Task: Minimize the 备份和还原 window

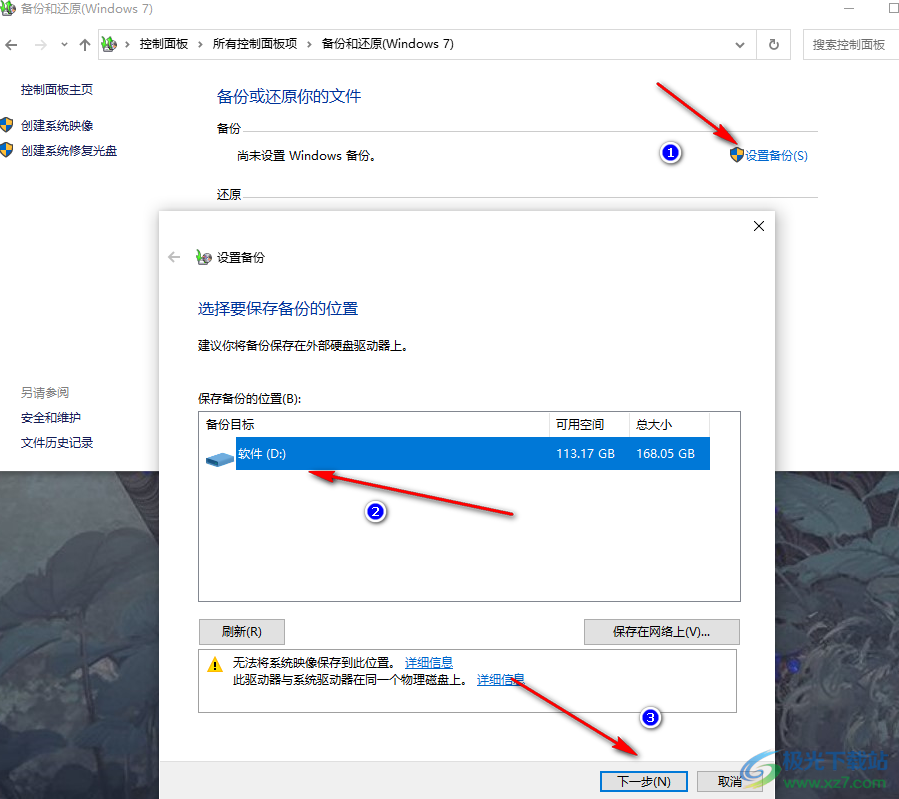Action: [849, 9]
